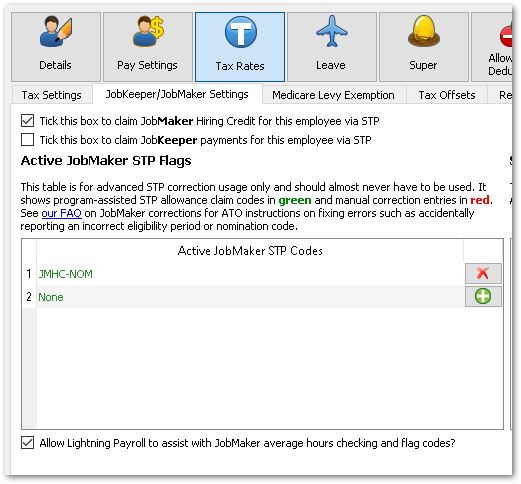This screenshot has height=484, width=521.
Task: Select the None code row
Action: [250, 297]
